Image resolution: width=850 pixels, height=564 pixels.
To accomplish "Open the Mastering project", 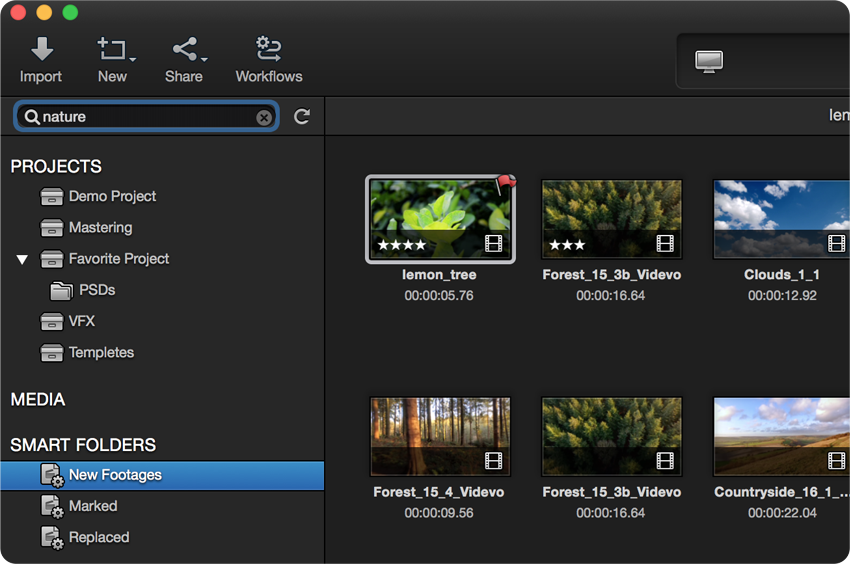I will 100,227.
